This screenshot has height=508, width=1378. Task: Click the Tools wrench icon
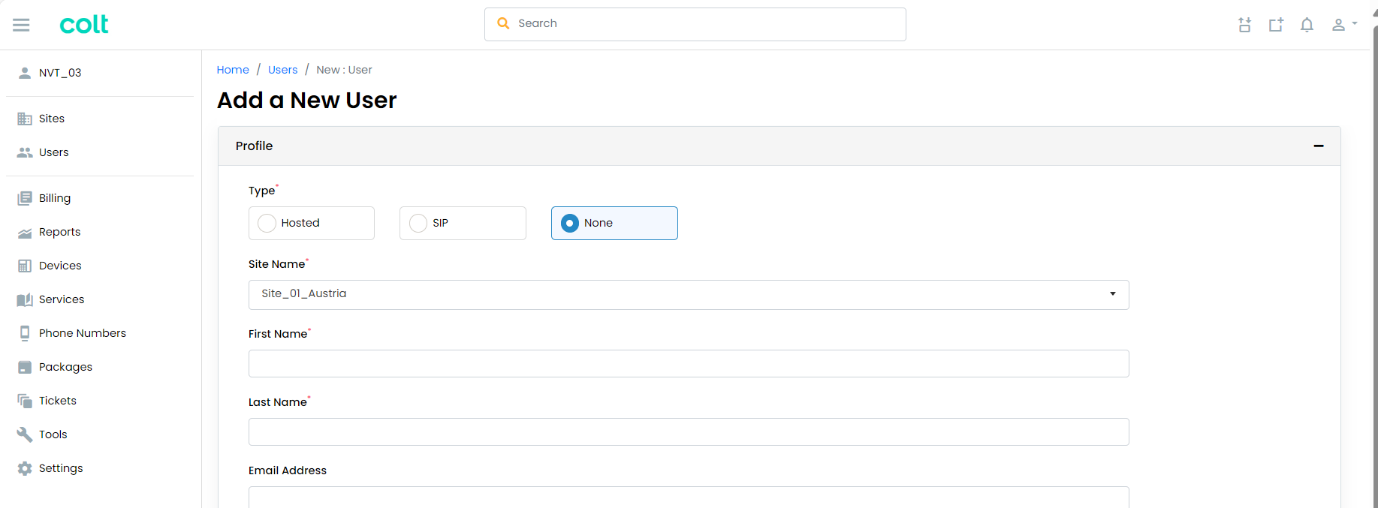(25, 434)
